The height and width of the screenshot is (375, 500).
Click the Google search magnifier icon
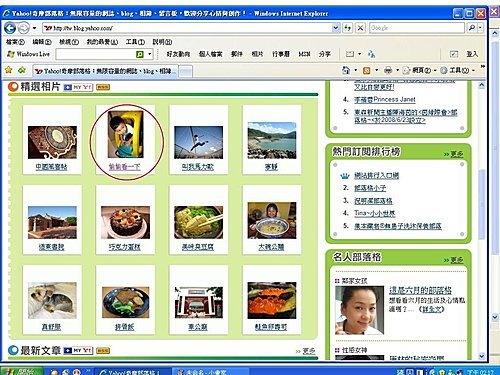tap(472, 28)
